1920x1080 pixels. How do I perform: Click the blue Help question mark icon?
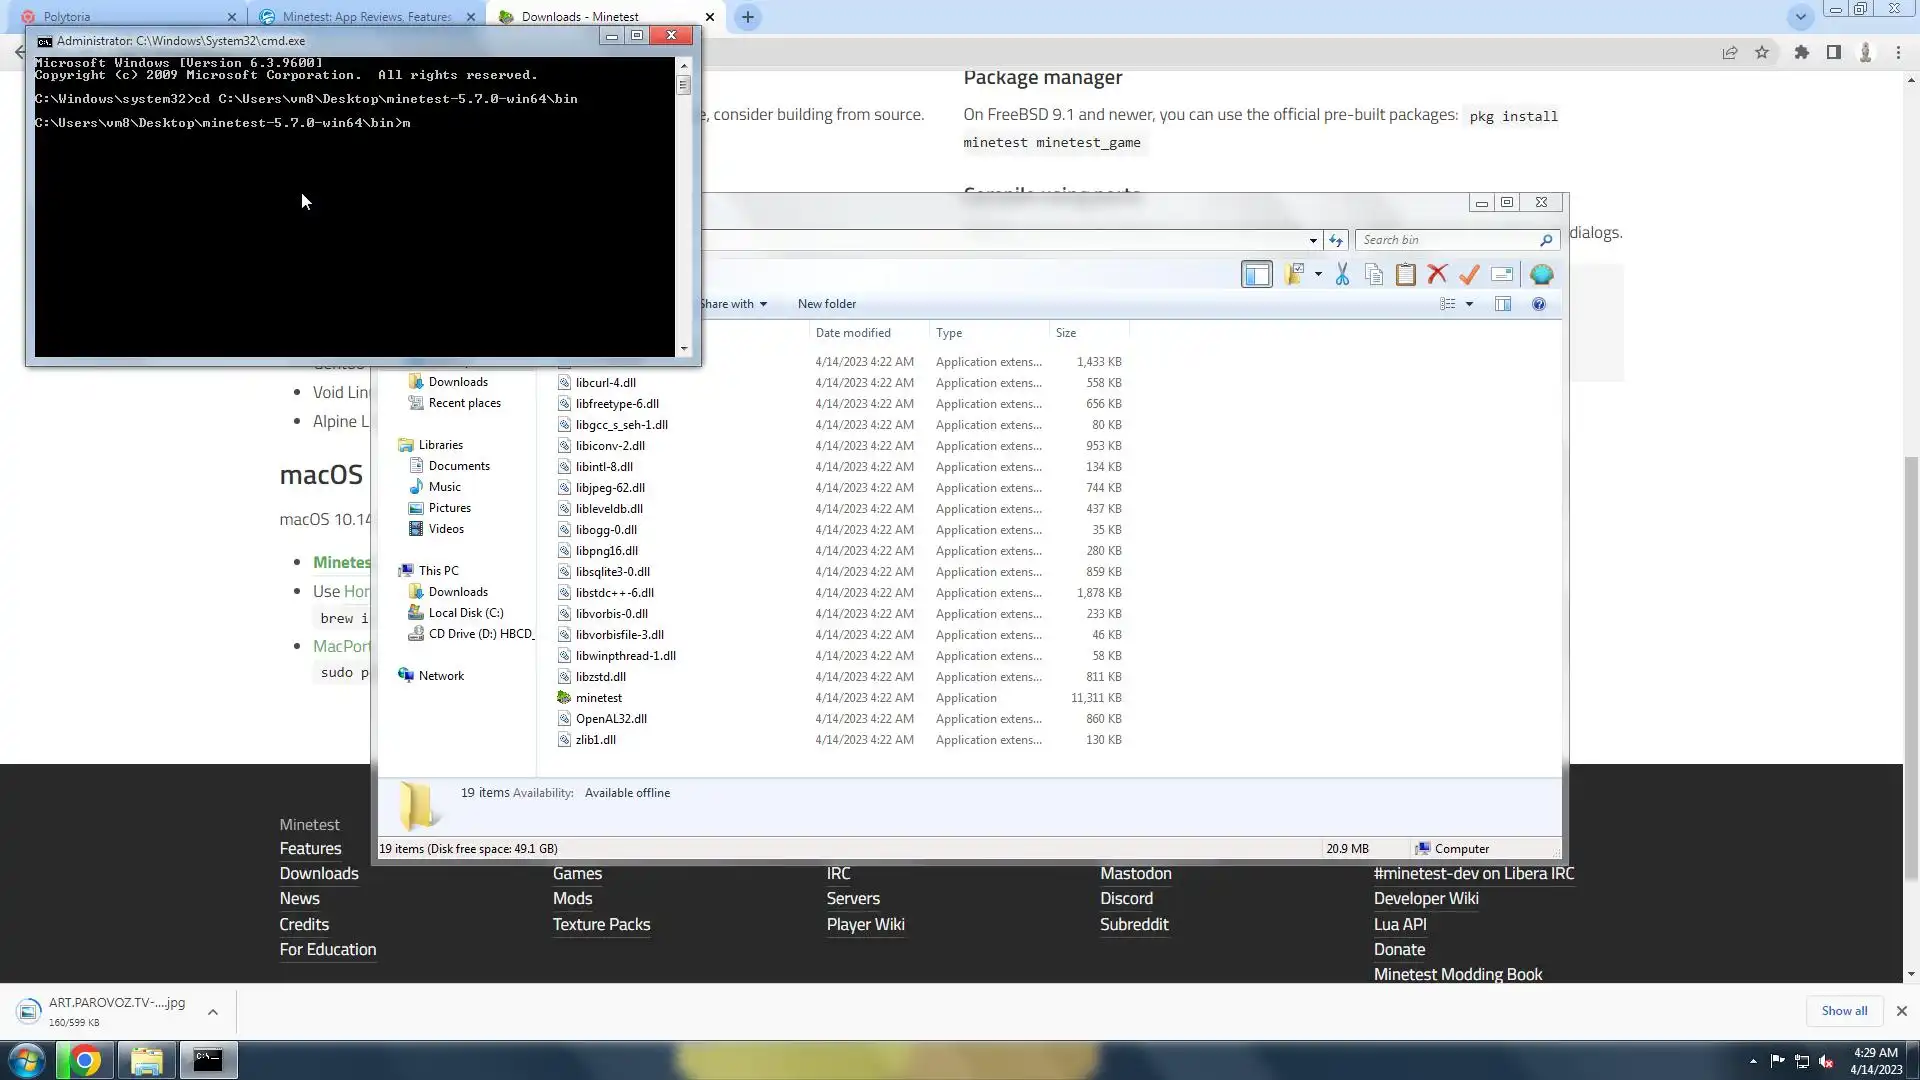tap(1539, 304)
